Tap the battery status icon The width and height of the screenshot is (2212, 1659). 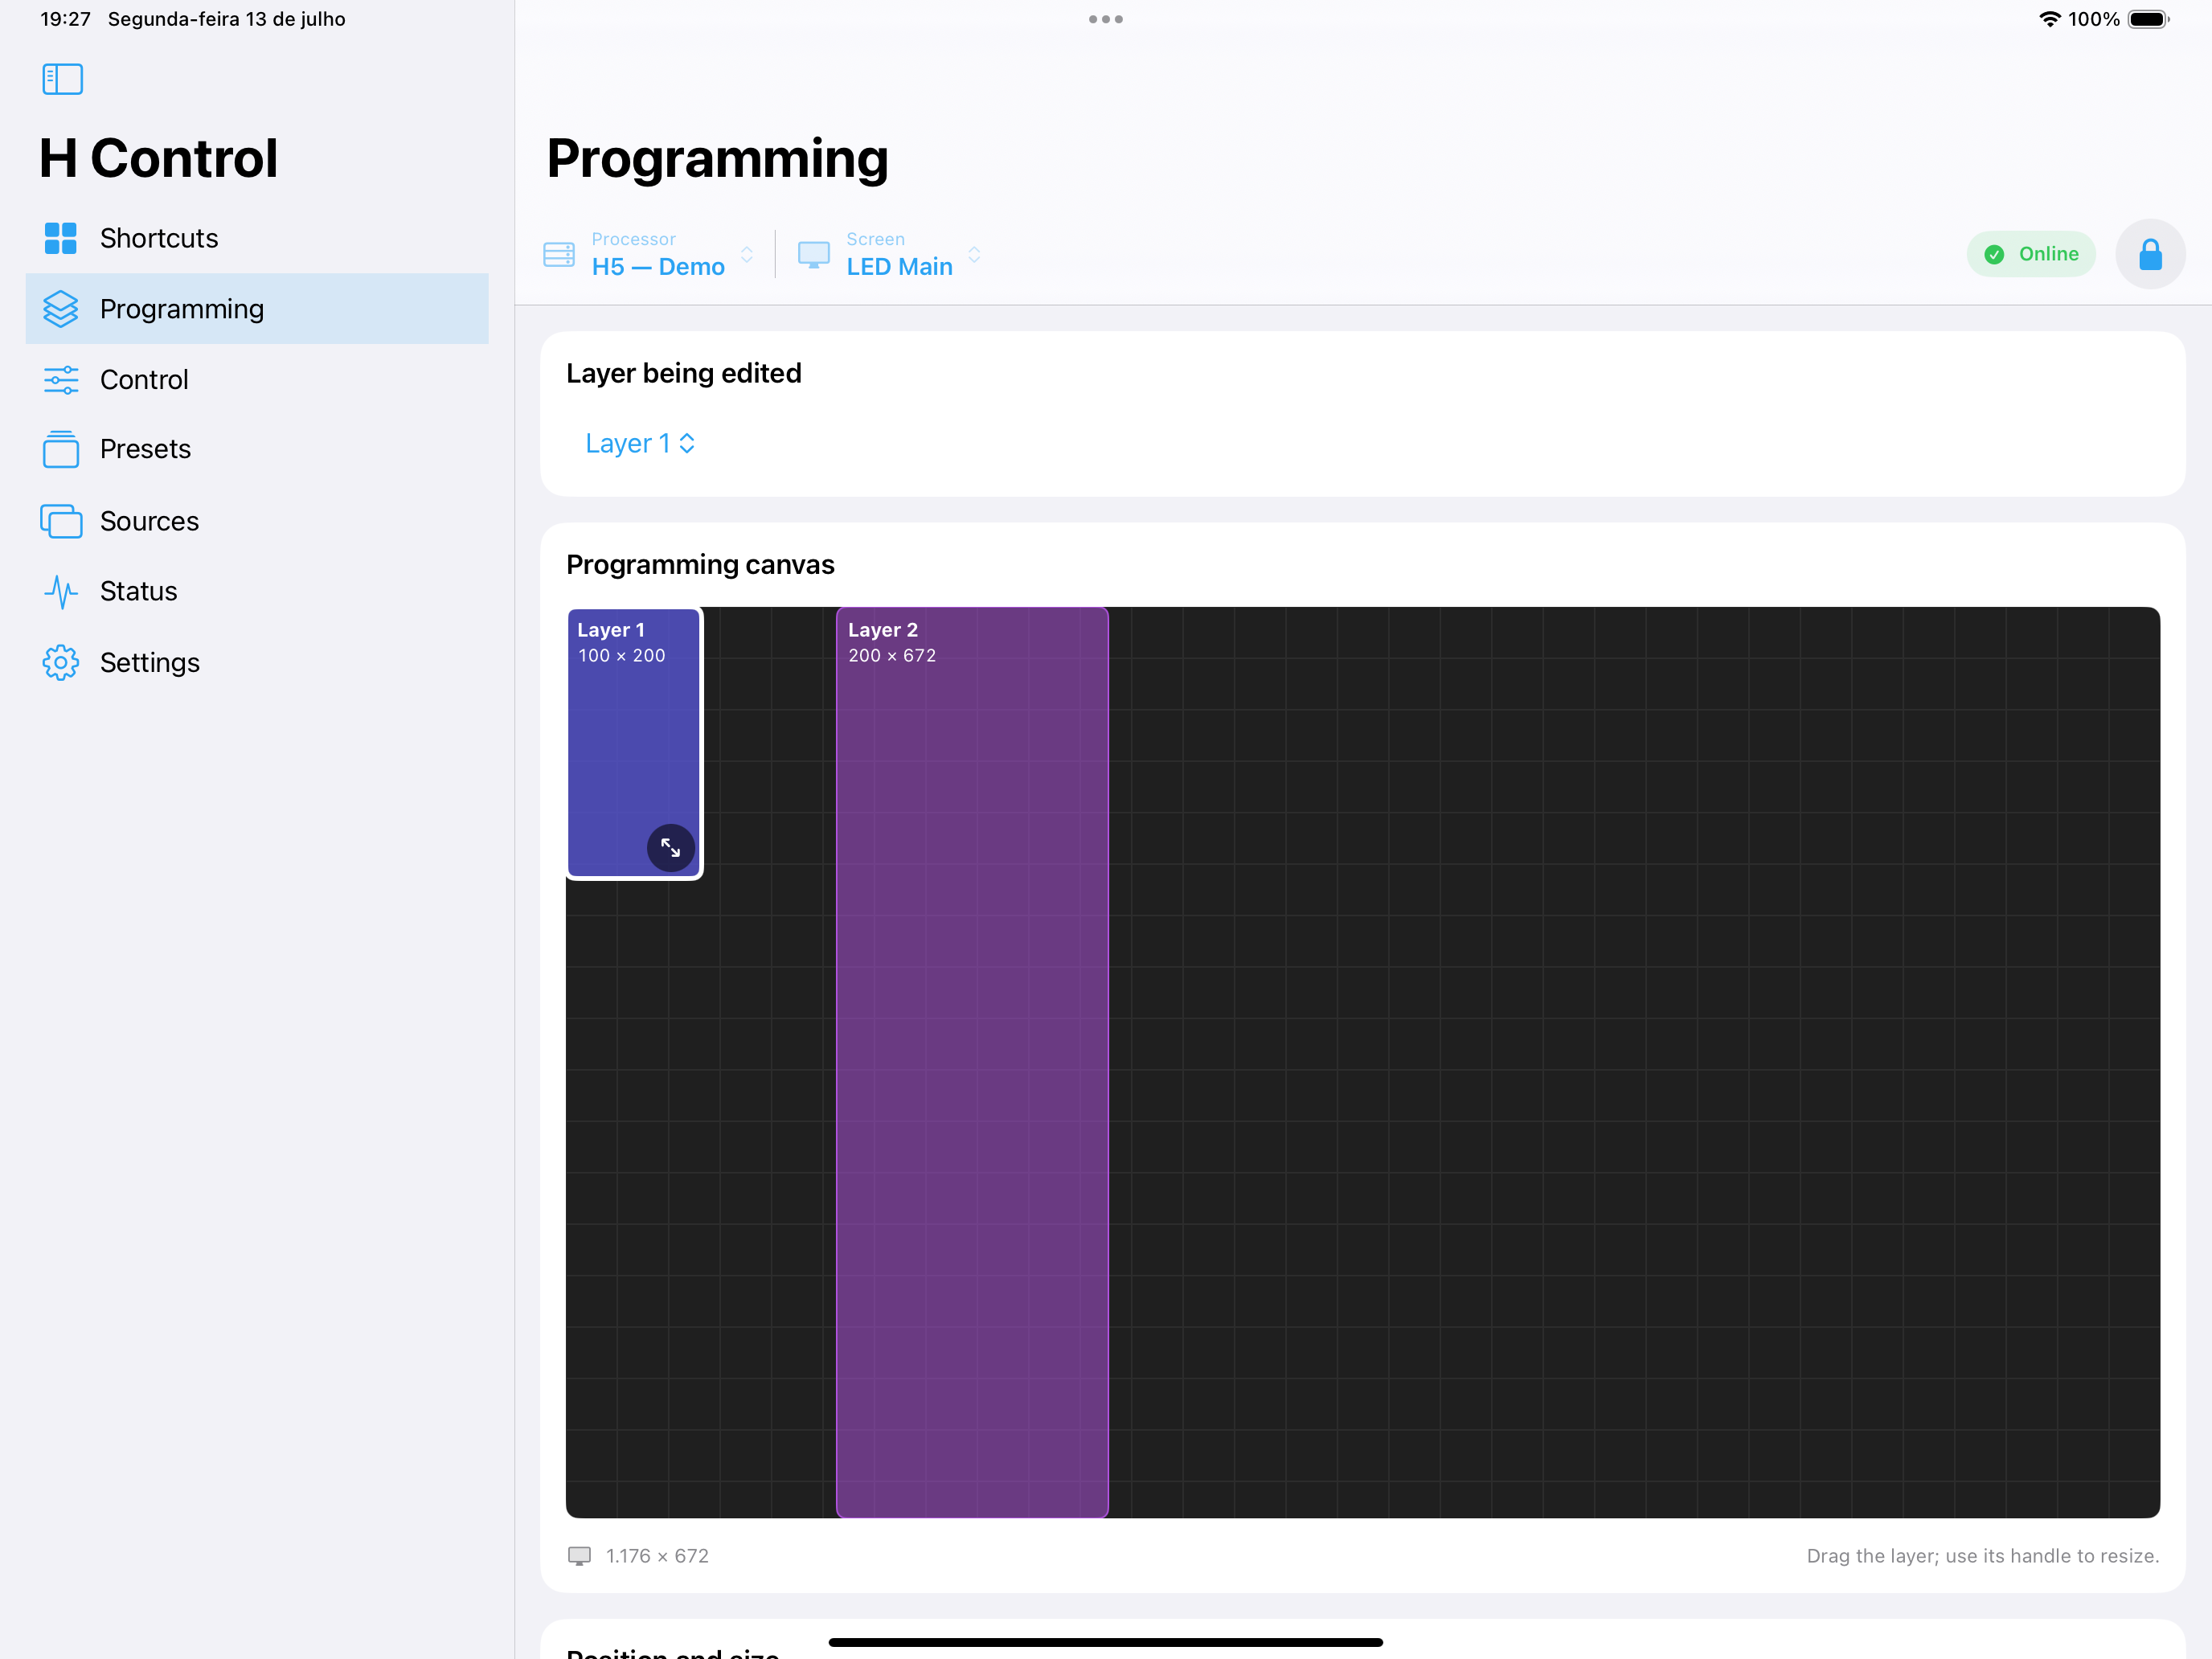click(x=2148, y=19)
